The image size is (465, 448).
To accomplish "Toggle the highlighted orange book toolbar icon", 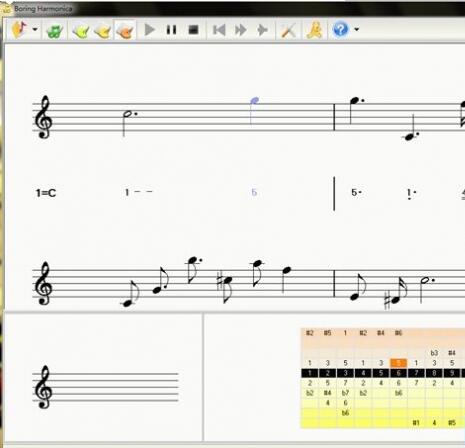I will point(125,31).
